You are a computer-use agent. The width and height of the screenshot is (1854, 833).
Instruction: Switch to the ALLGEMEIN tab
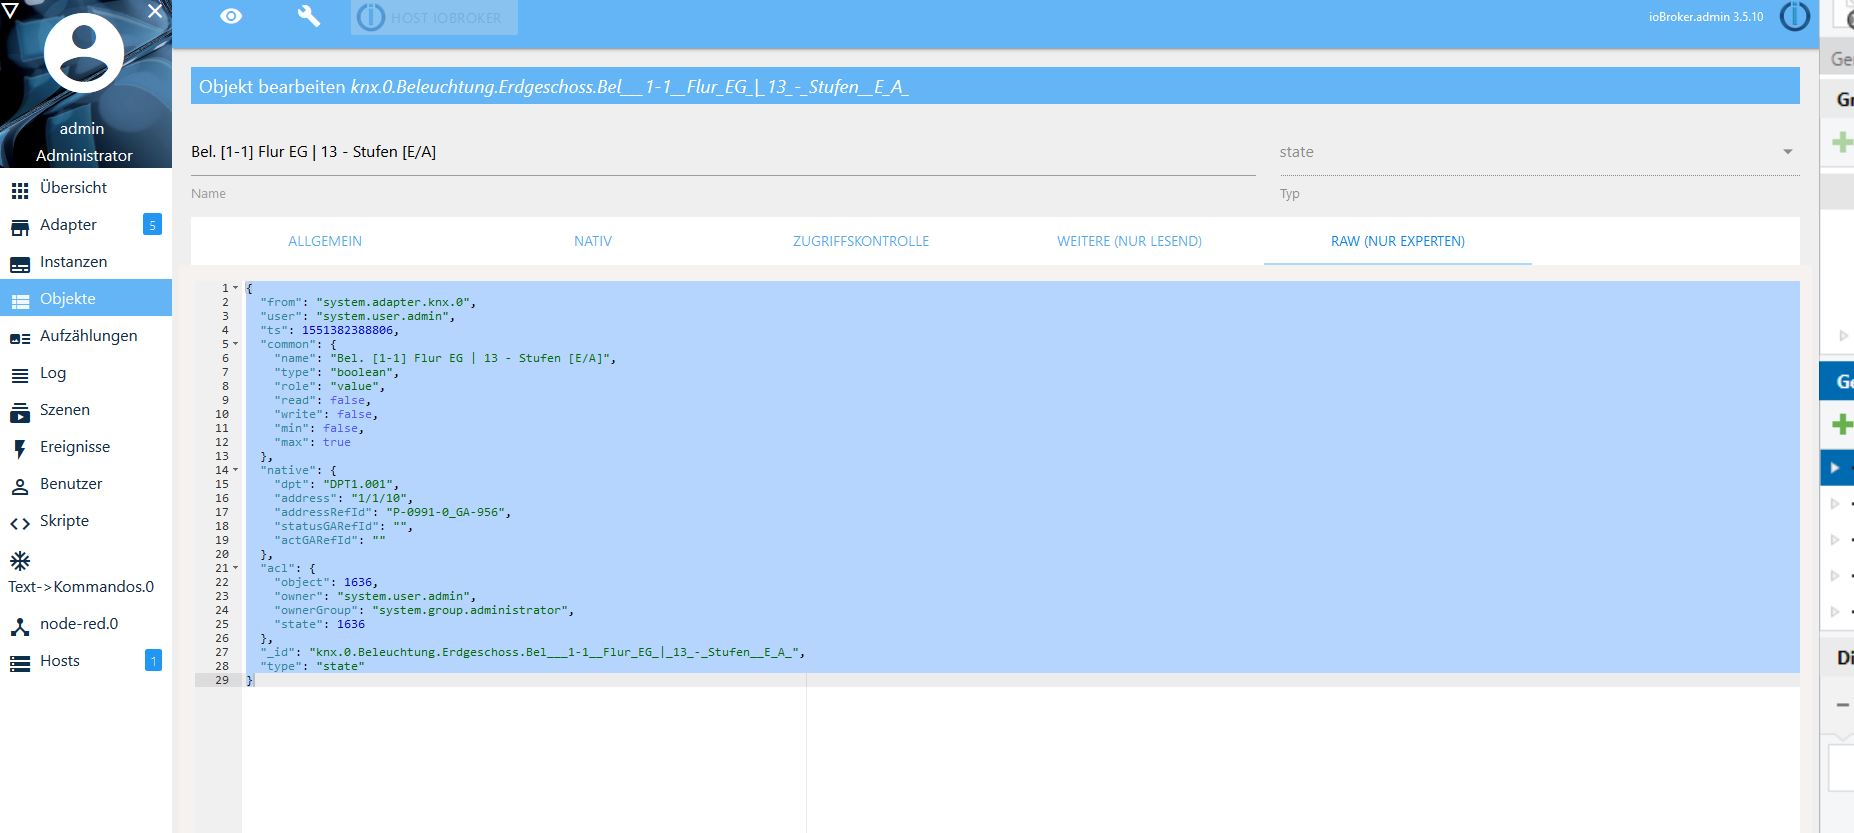[325, 241]
